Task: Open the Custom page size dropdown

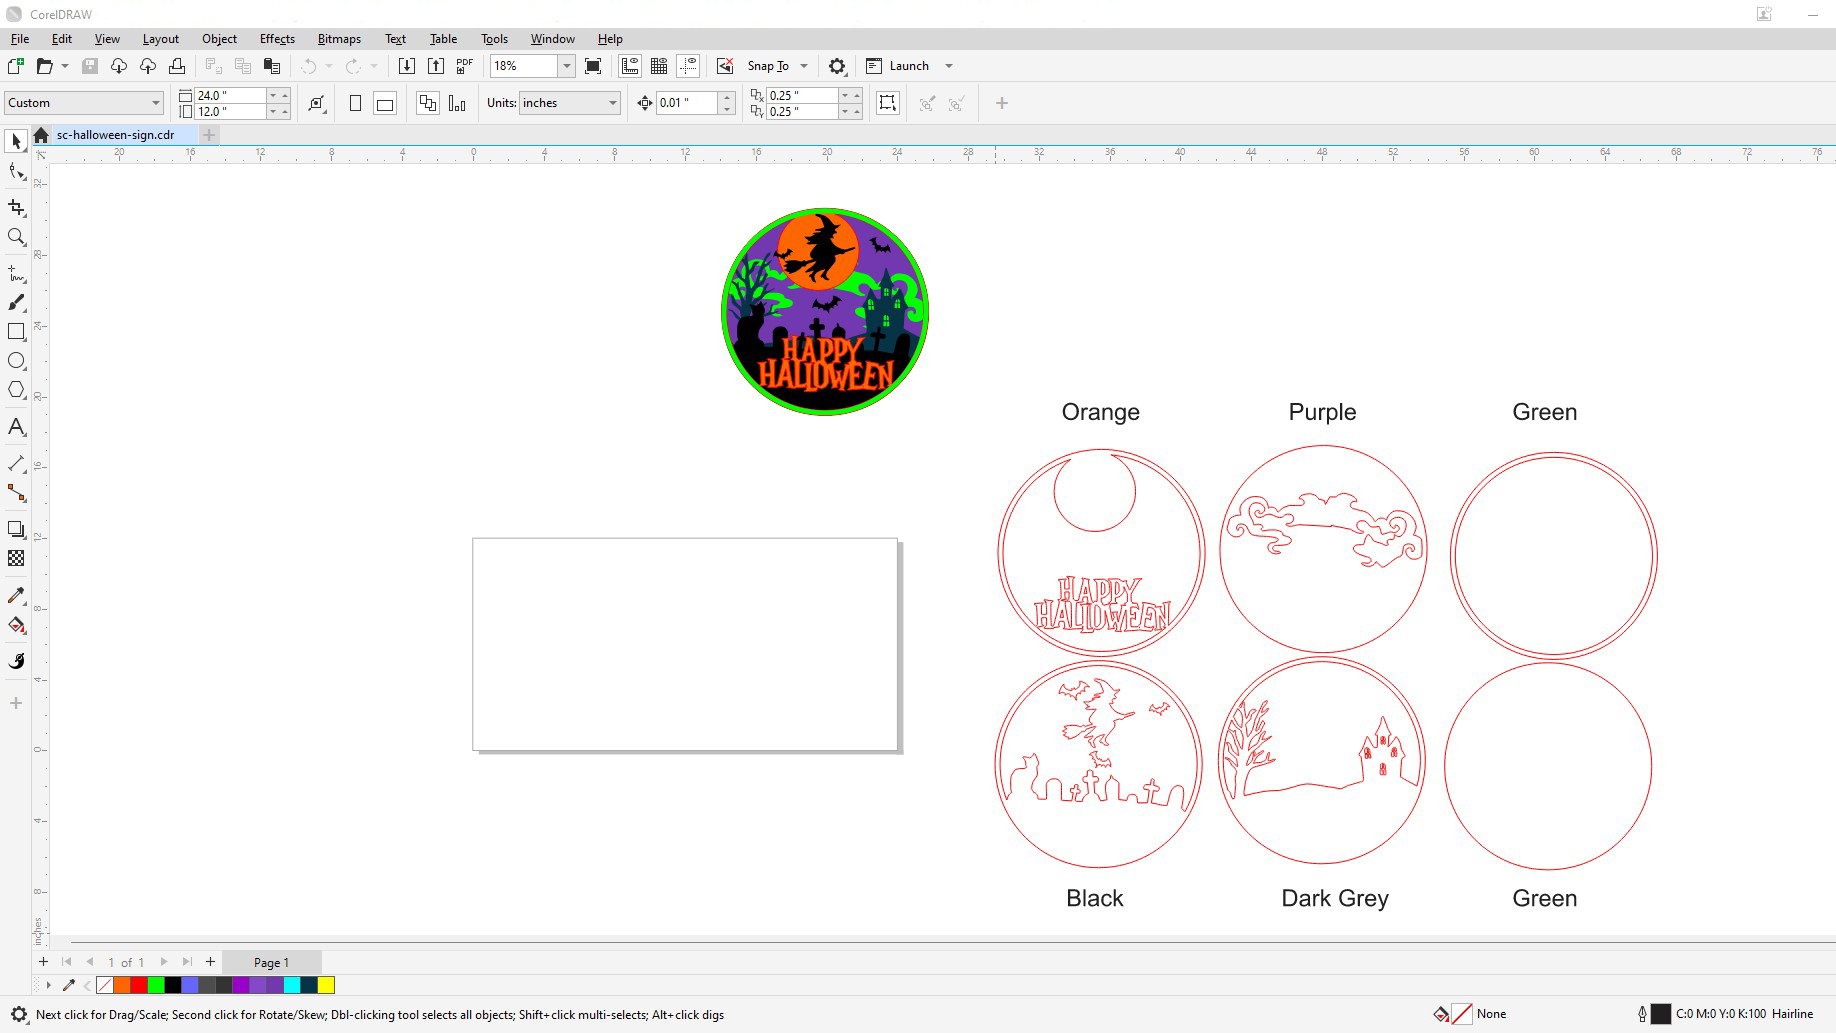Action: point(155,103)
